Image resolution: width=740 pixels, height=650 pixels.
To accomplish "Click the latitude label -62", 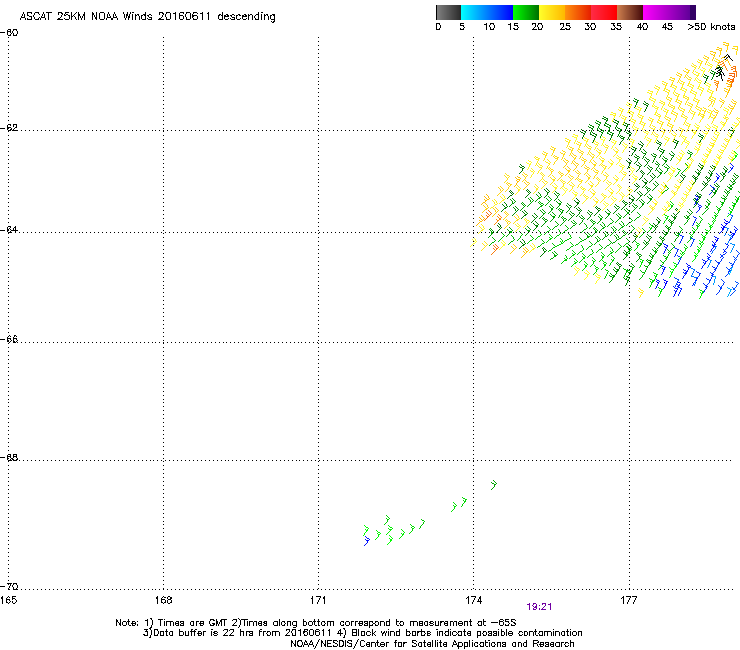I will click(x=9, y=128).
